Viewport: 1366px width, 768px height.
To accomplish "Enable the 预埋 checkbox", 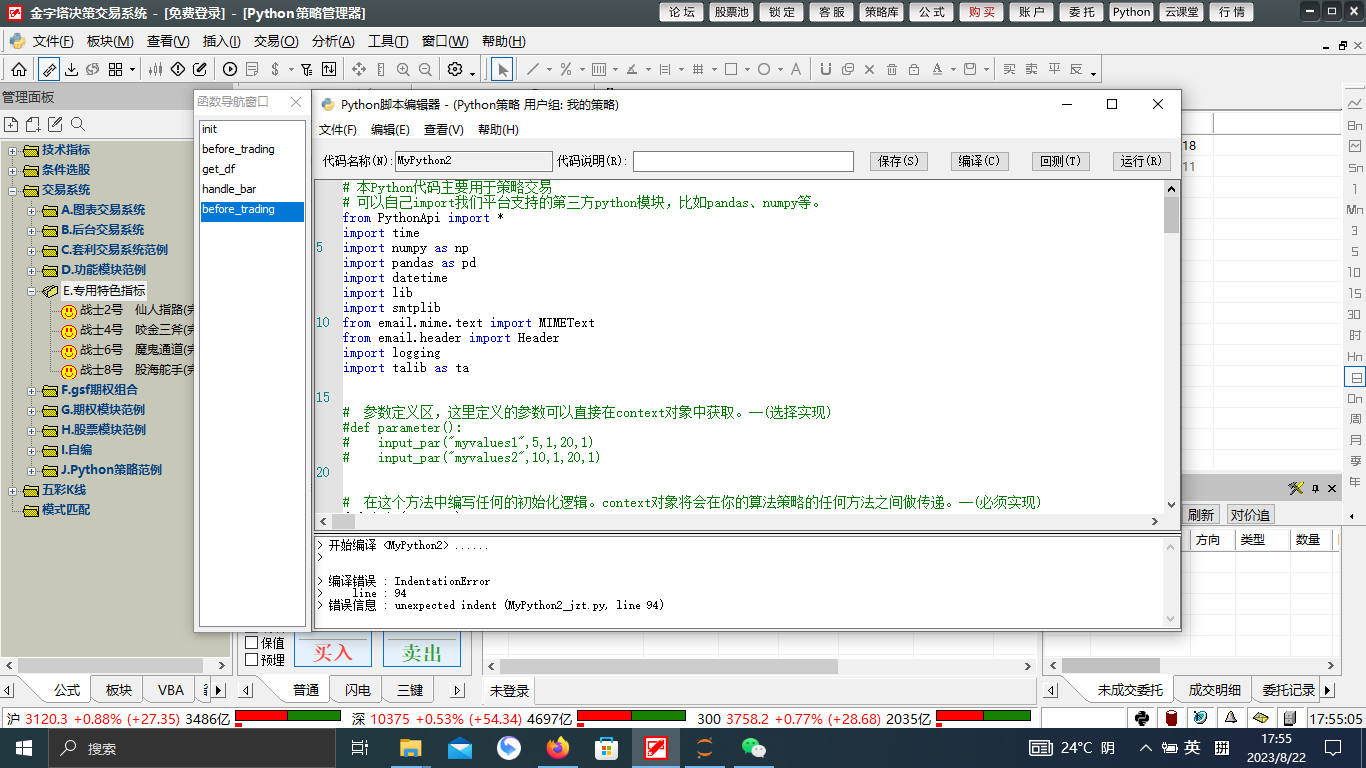I will [x=252, y=660].
